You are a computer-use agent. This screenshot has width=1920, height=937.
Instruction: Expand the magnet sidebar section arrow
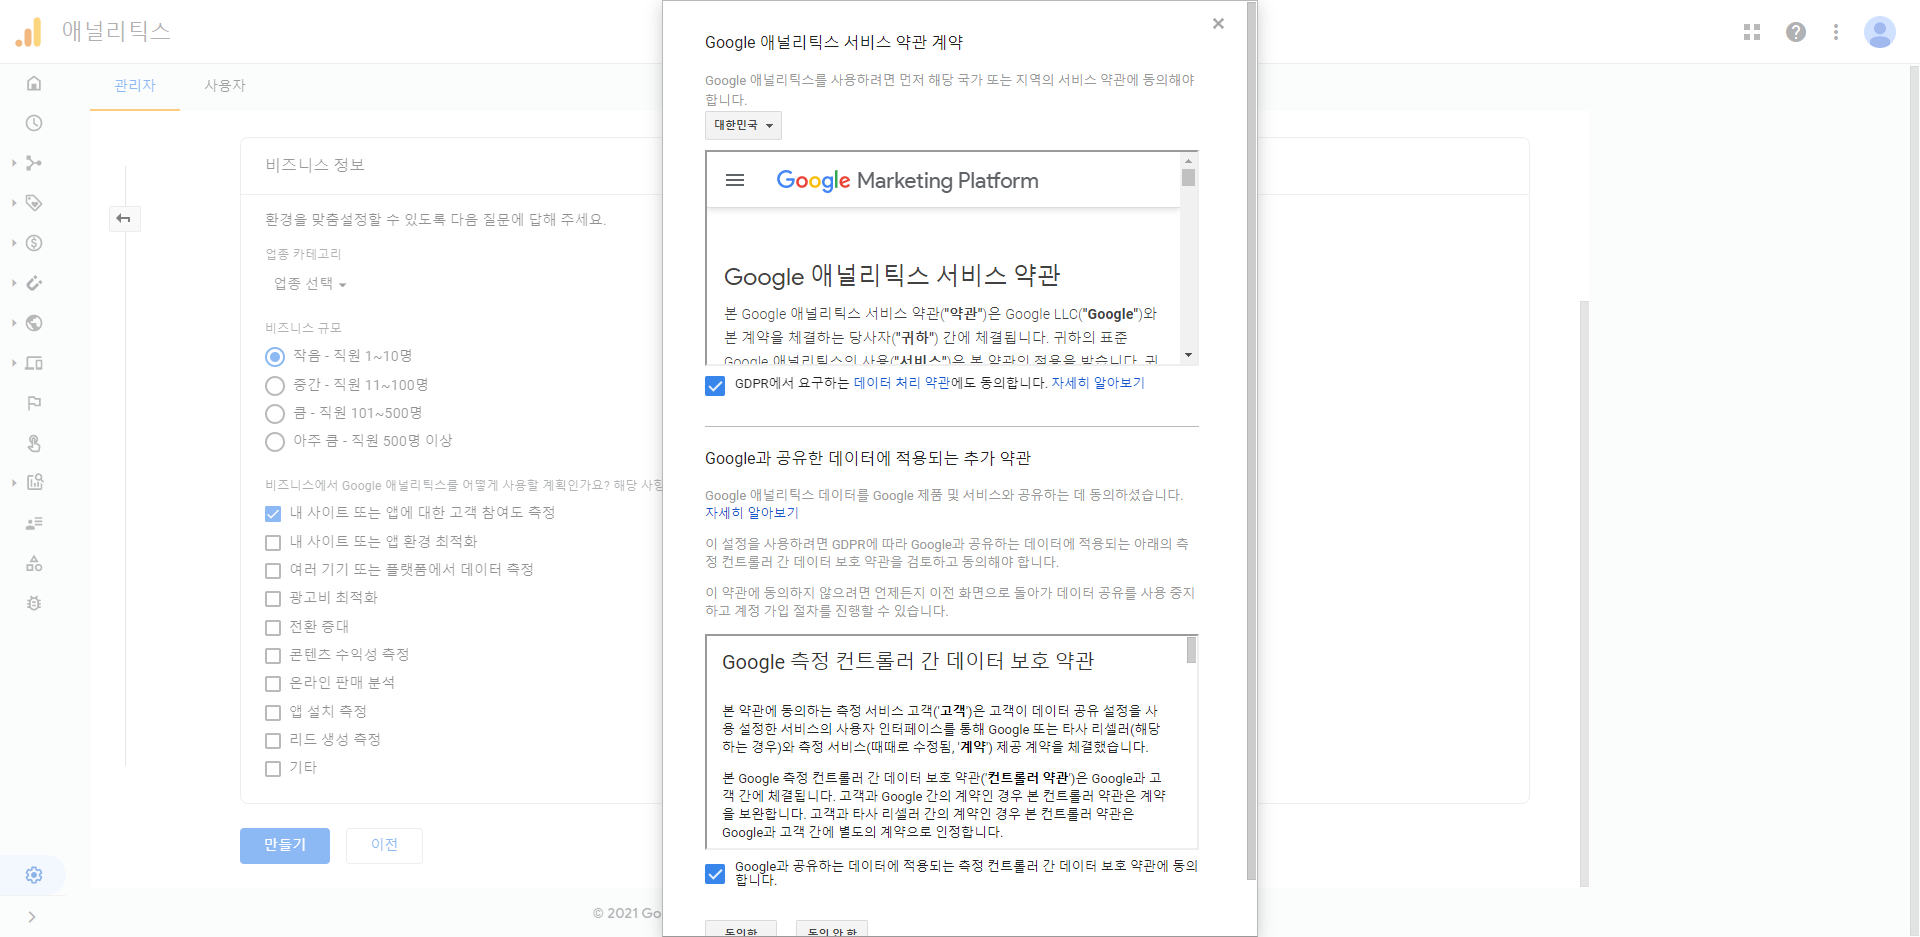14,283
